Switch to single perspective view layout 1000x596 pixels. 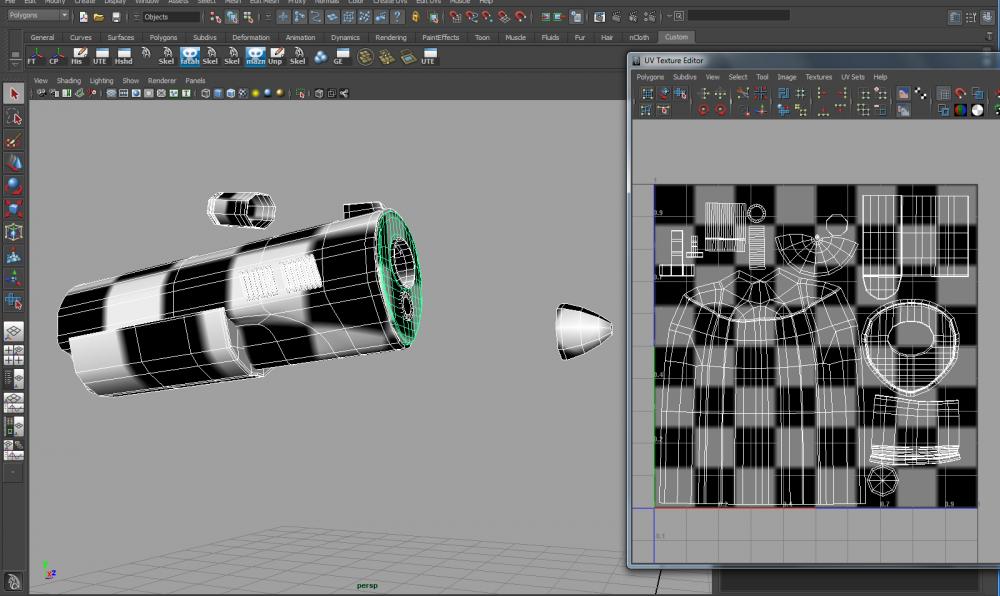[14, 331]
